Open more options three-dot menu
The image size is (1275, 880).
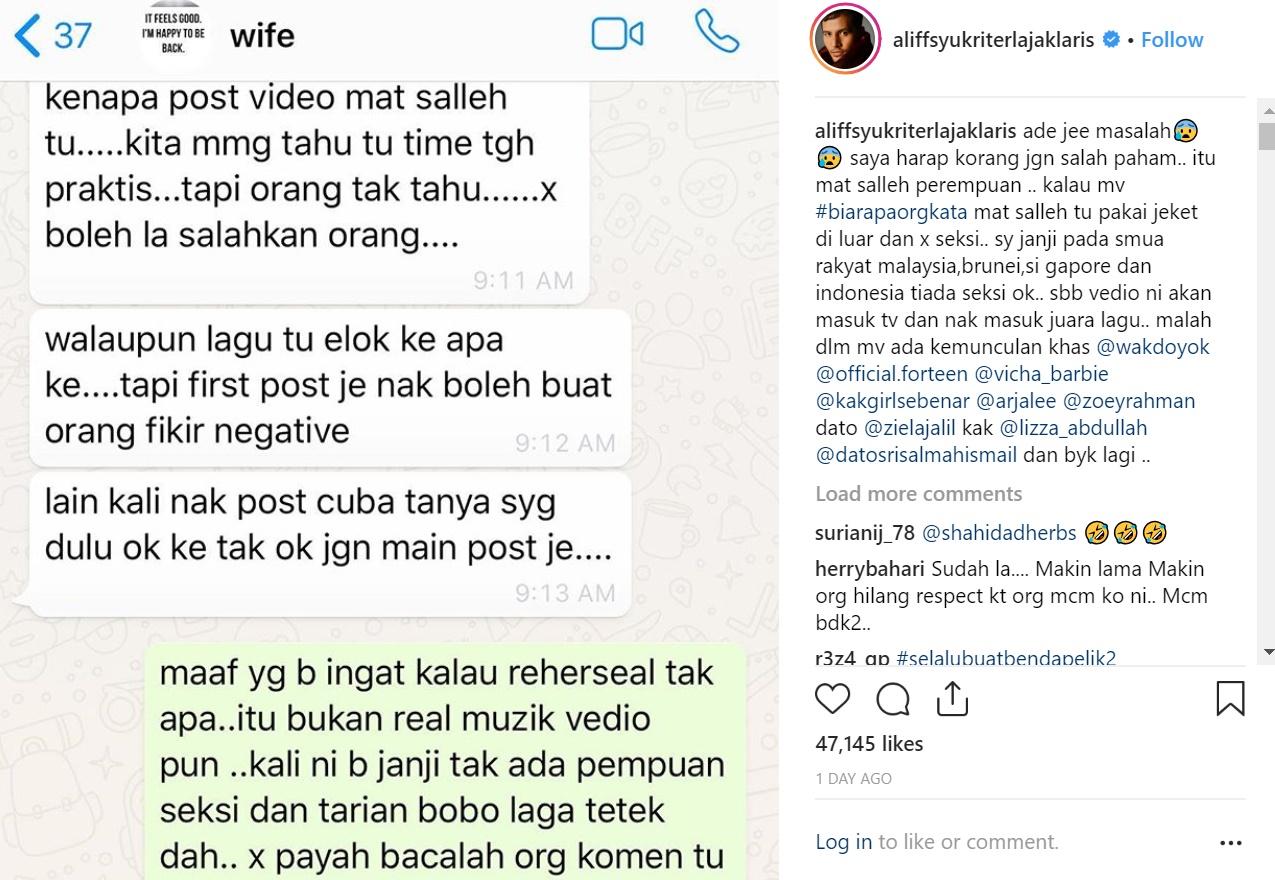click(1230, 843)
